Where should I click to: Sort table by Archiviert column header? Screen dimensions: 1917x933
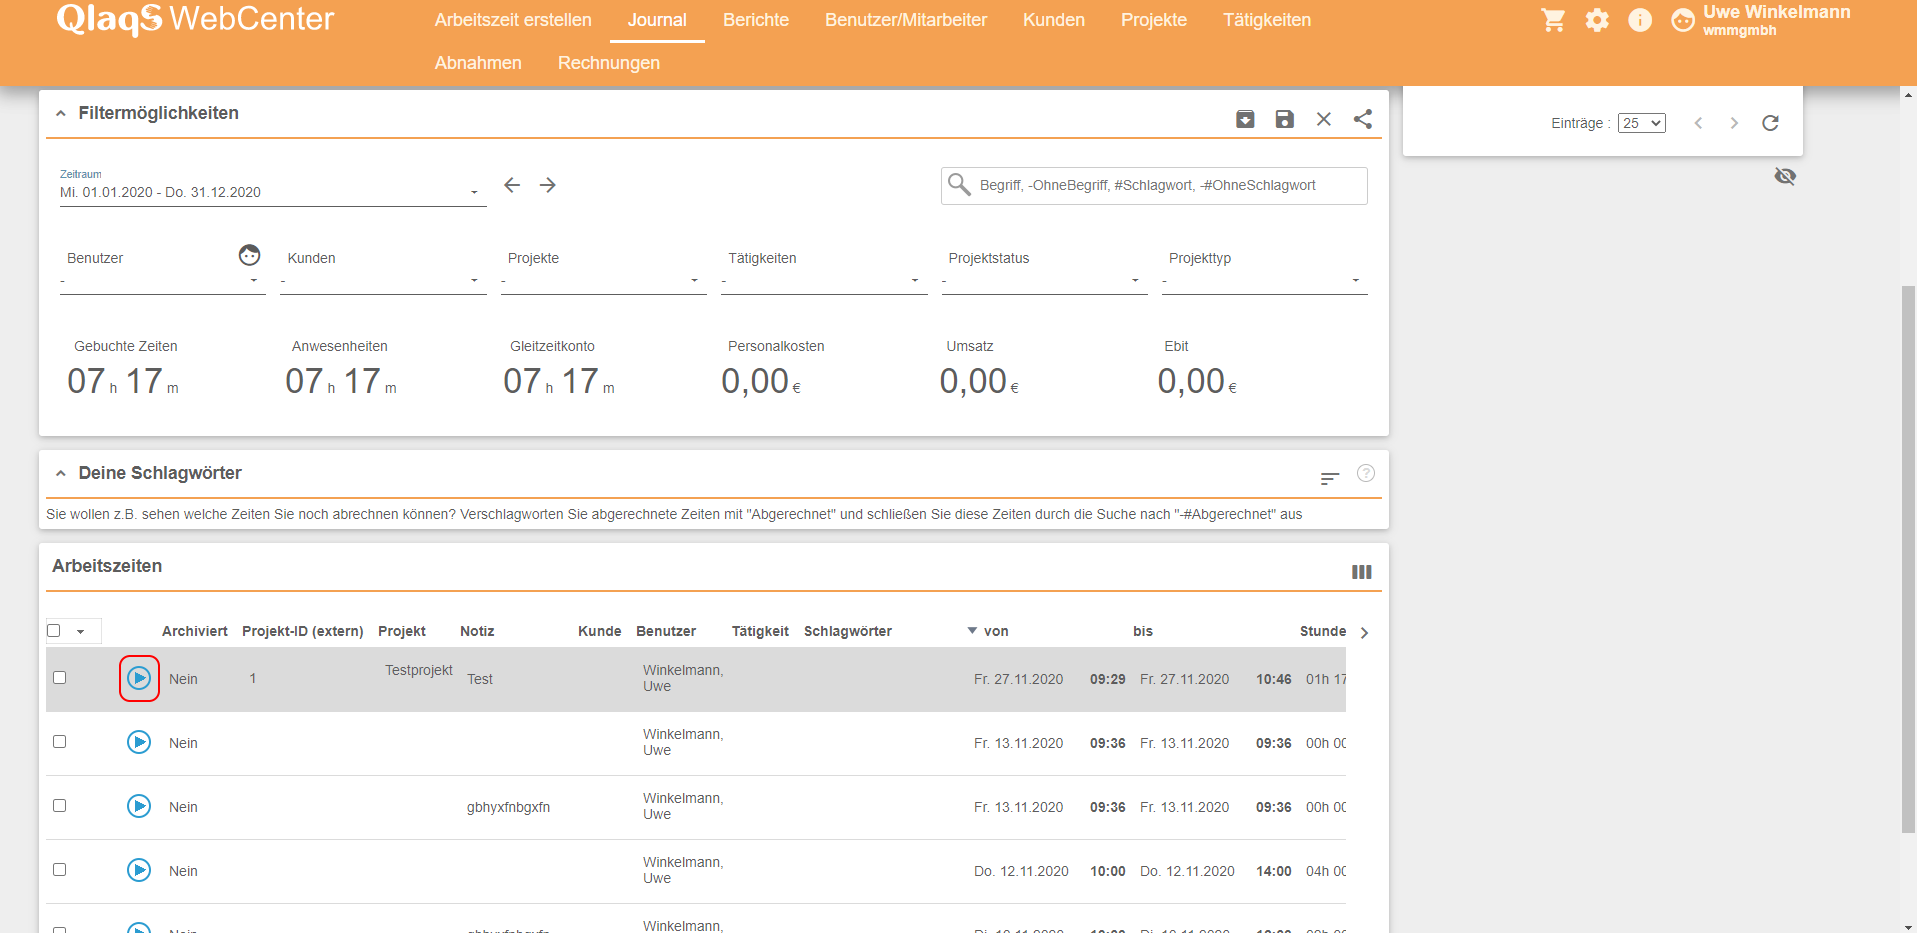(x=195, y=631)
